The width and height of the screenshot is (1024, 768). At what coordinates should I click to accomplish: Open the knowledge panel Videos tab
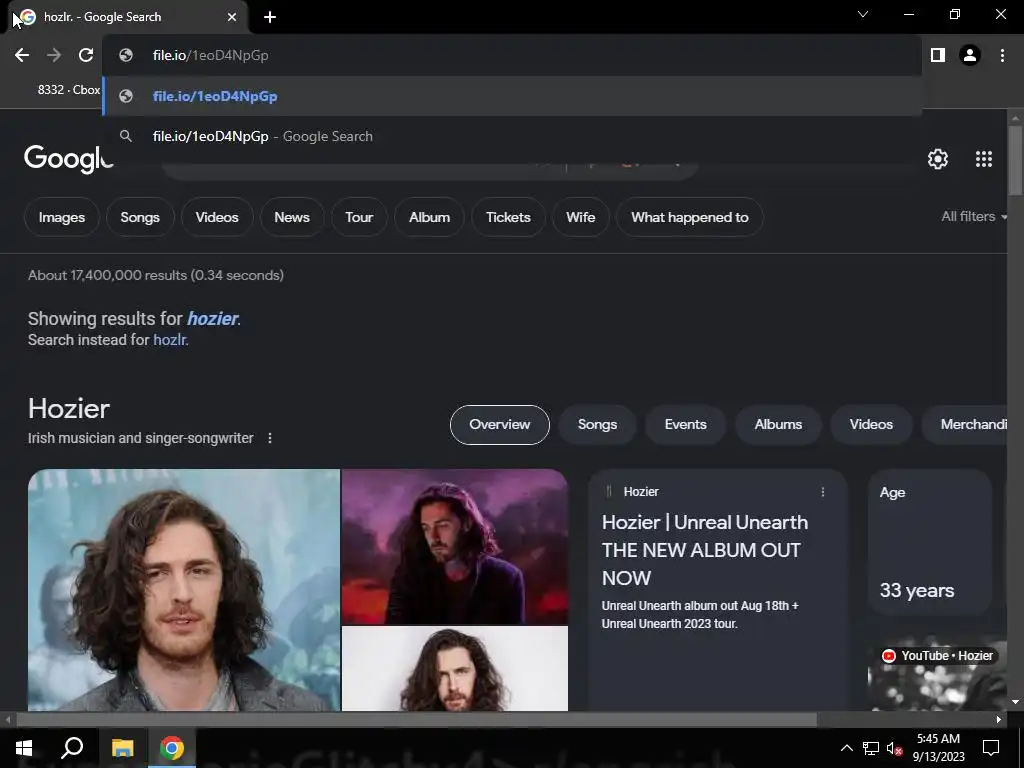coord(871,424)
